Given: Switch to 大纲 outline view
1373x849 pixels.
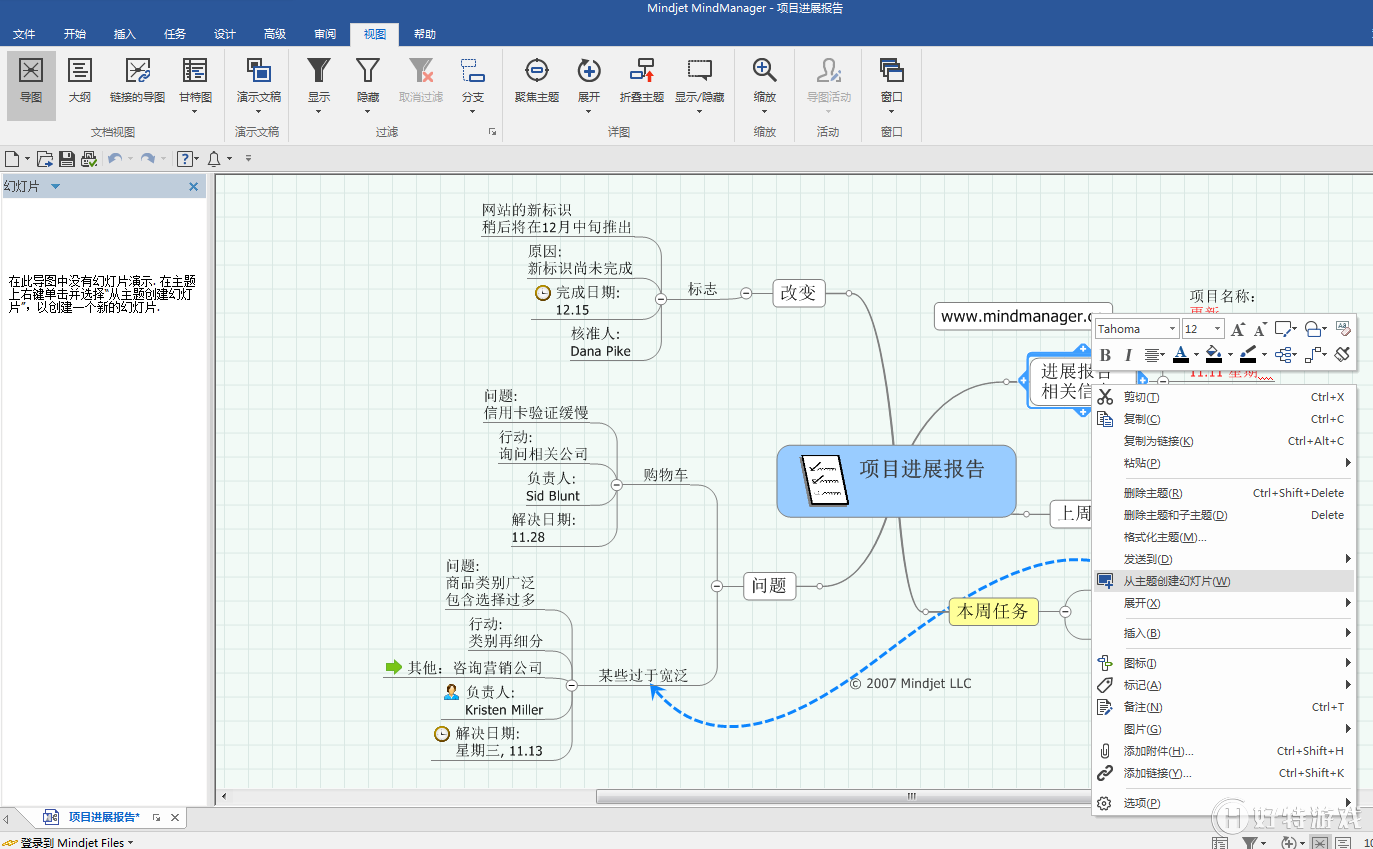Looking at the screenshot, I should [80, 80].
